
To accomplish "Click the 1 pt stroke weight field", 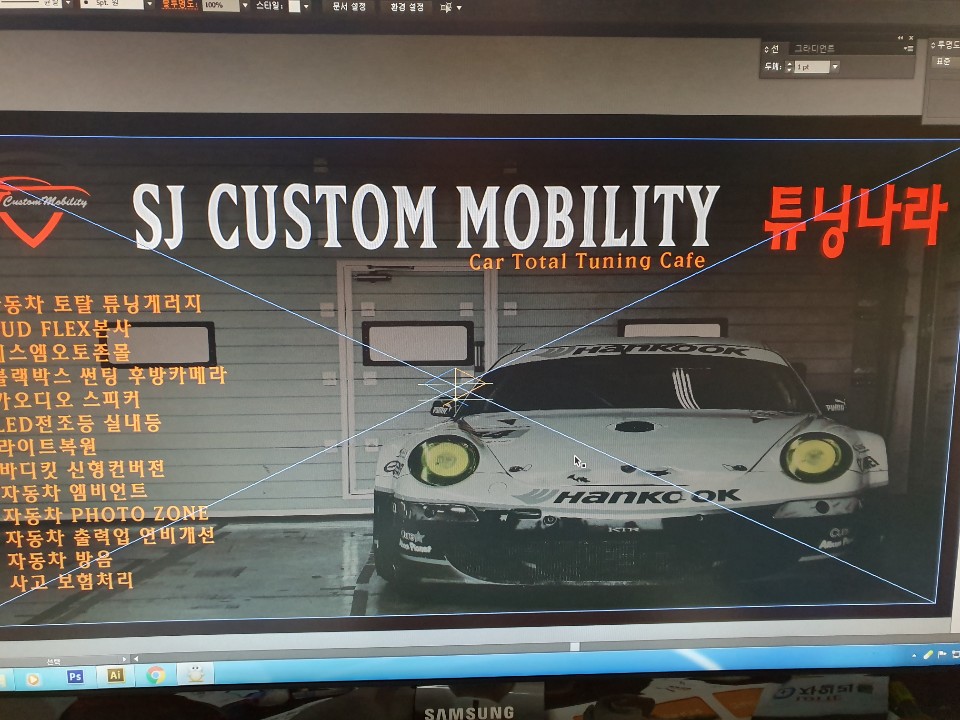I will (x=812, y=67).
